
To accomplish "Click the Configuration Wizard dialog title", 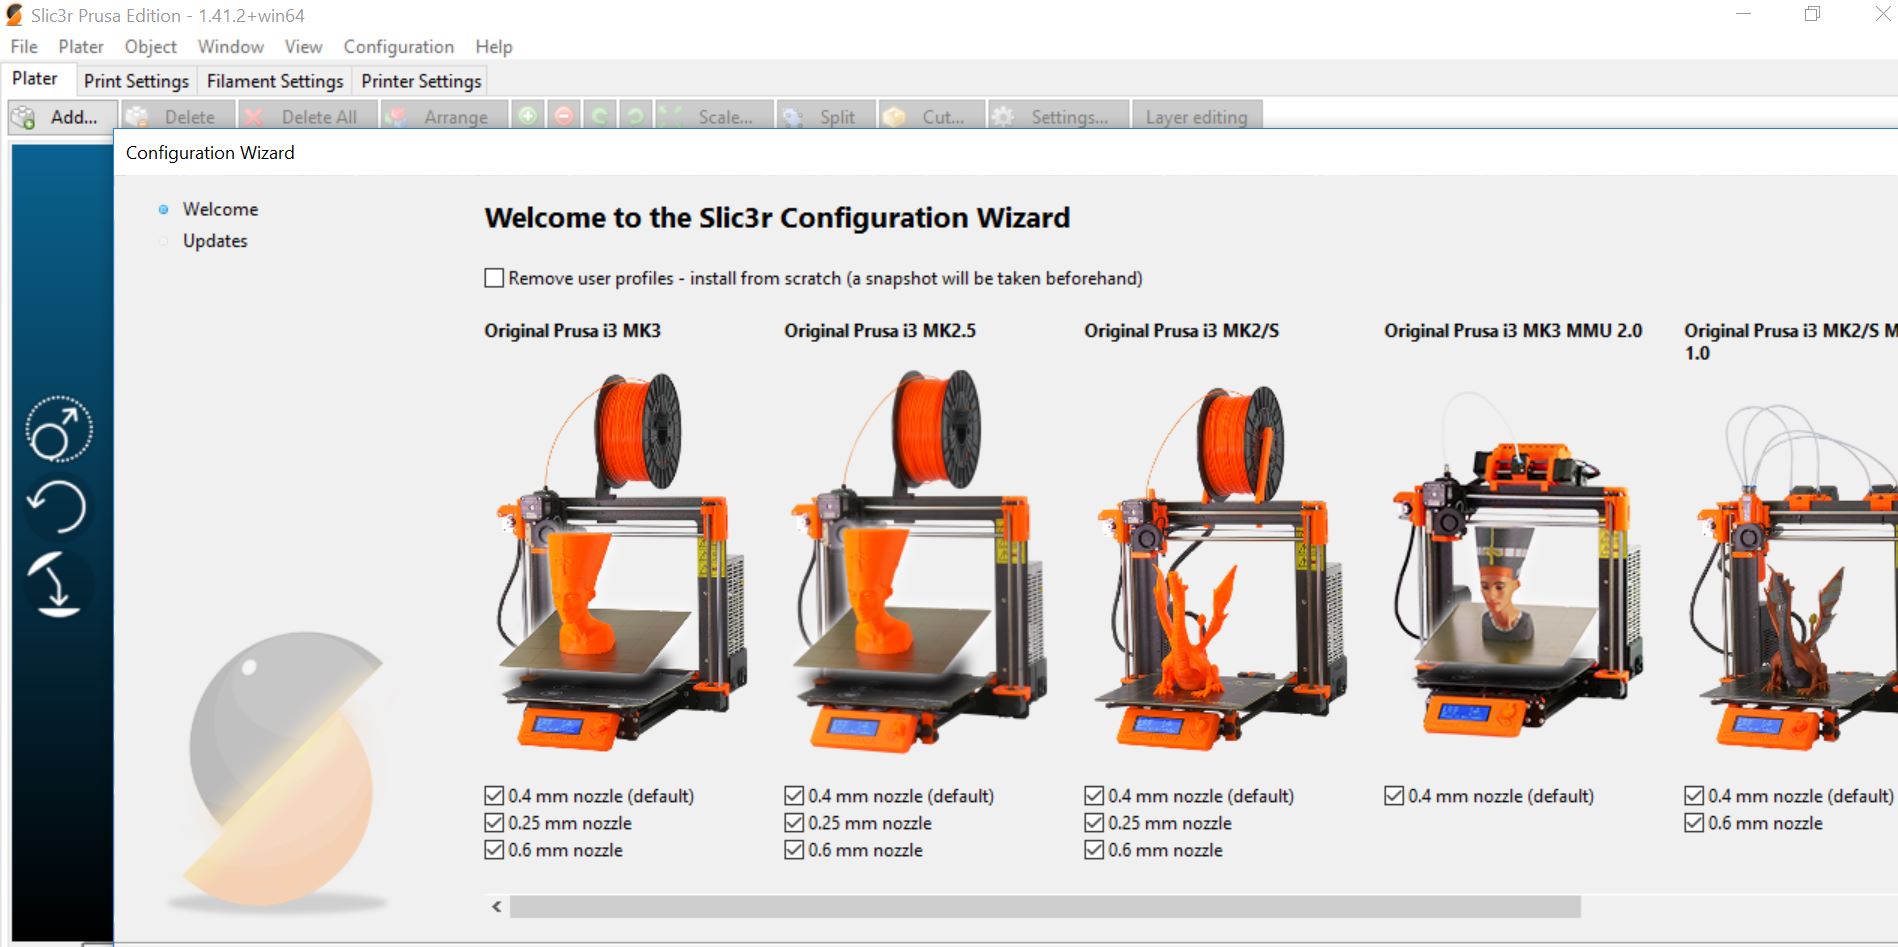I will pyautogui.click(x=210, y=153).
